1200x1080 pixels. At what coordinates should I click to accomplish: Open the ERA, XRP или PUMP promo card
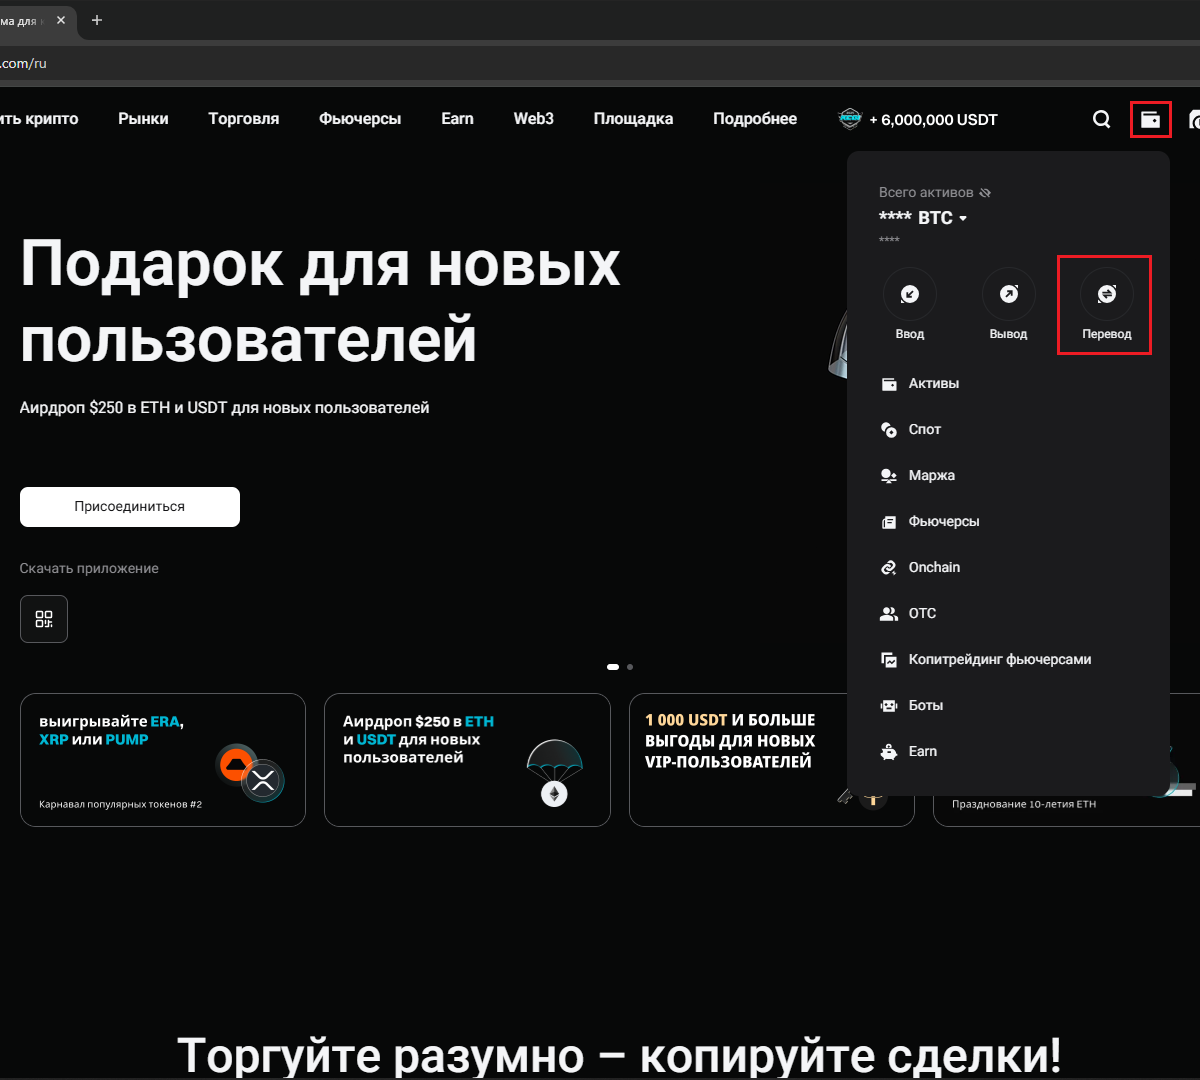click(163, 760)
